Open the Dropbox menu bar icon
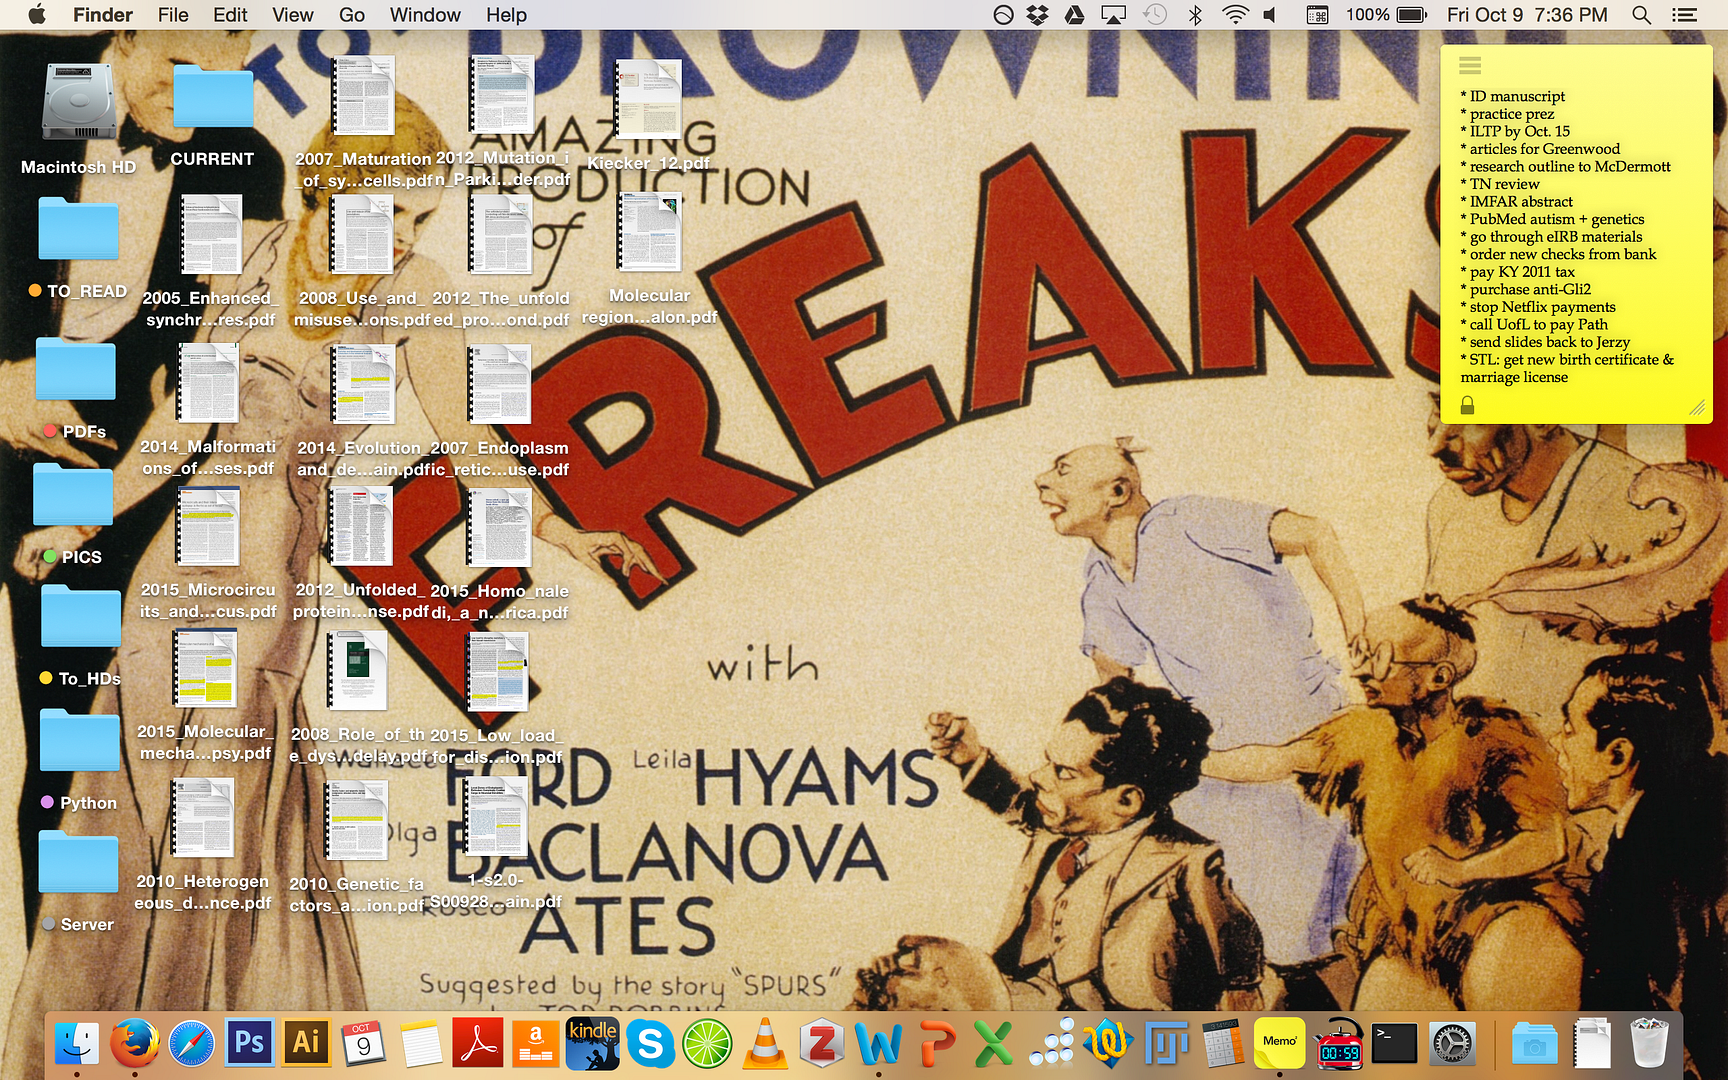Viewport: 1728px width, 1080px height. click(x=1038, y=15)
